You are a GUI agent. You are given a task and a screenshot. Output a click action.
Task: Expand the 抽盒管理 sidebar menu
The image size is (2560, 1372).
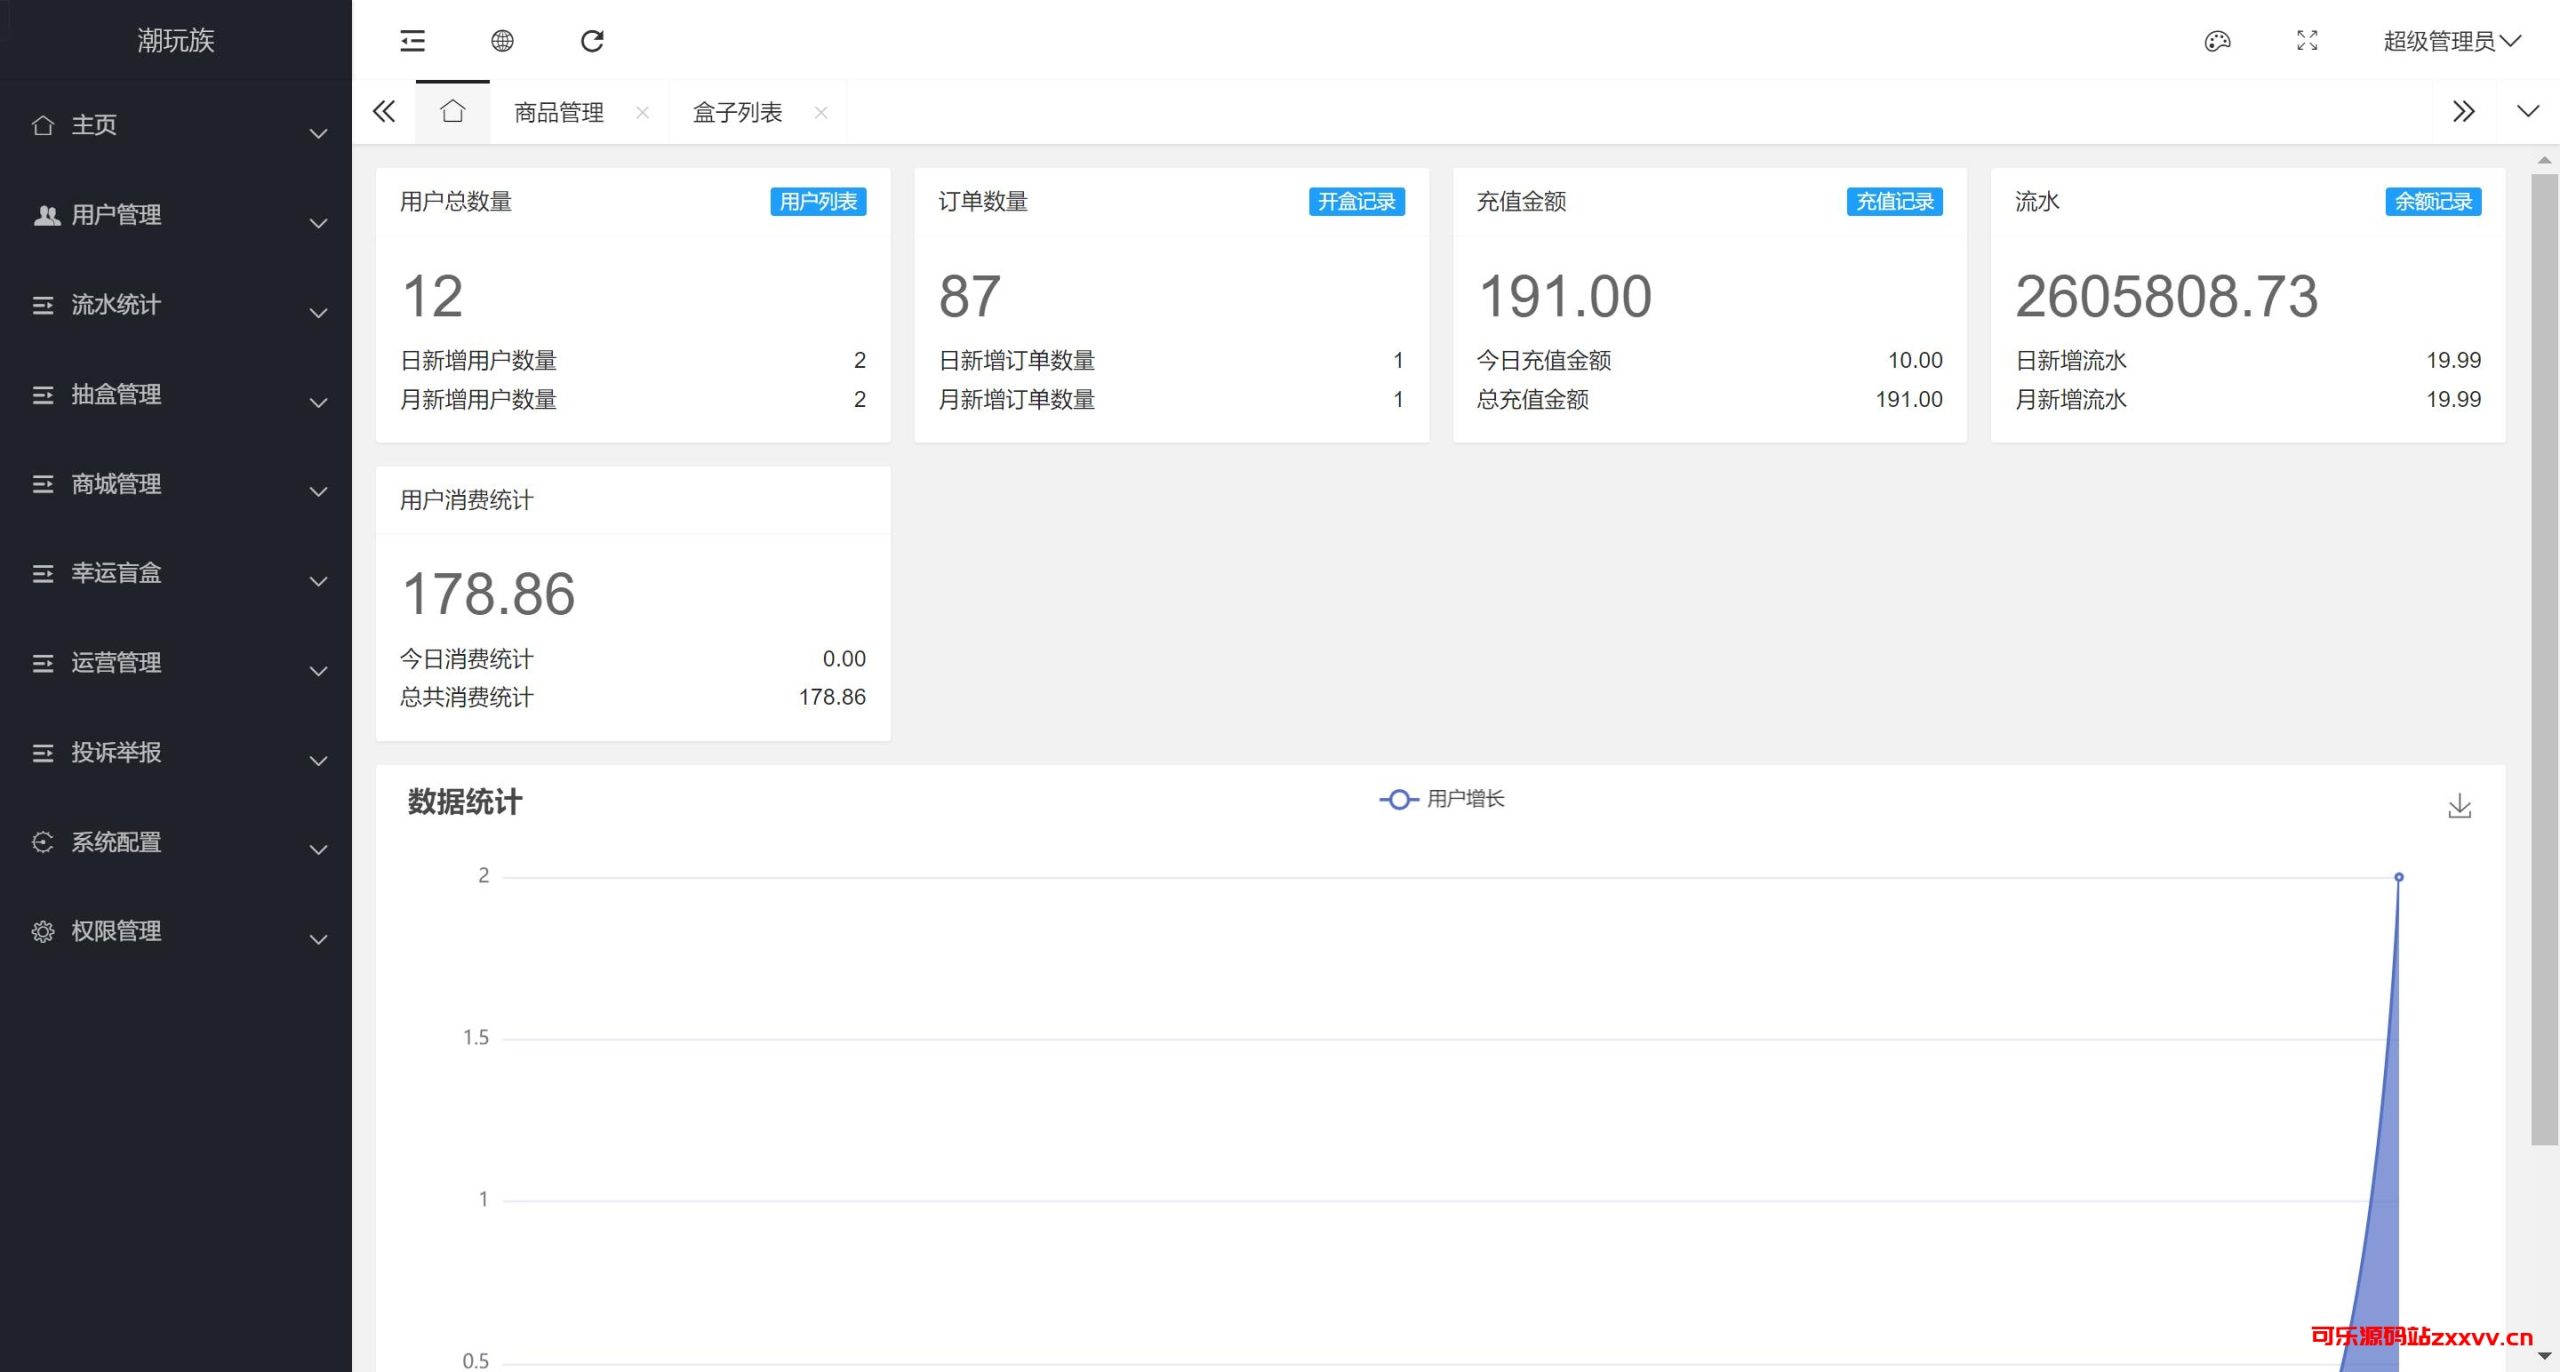tap(176, 394)
